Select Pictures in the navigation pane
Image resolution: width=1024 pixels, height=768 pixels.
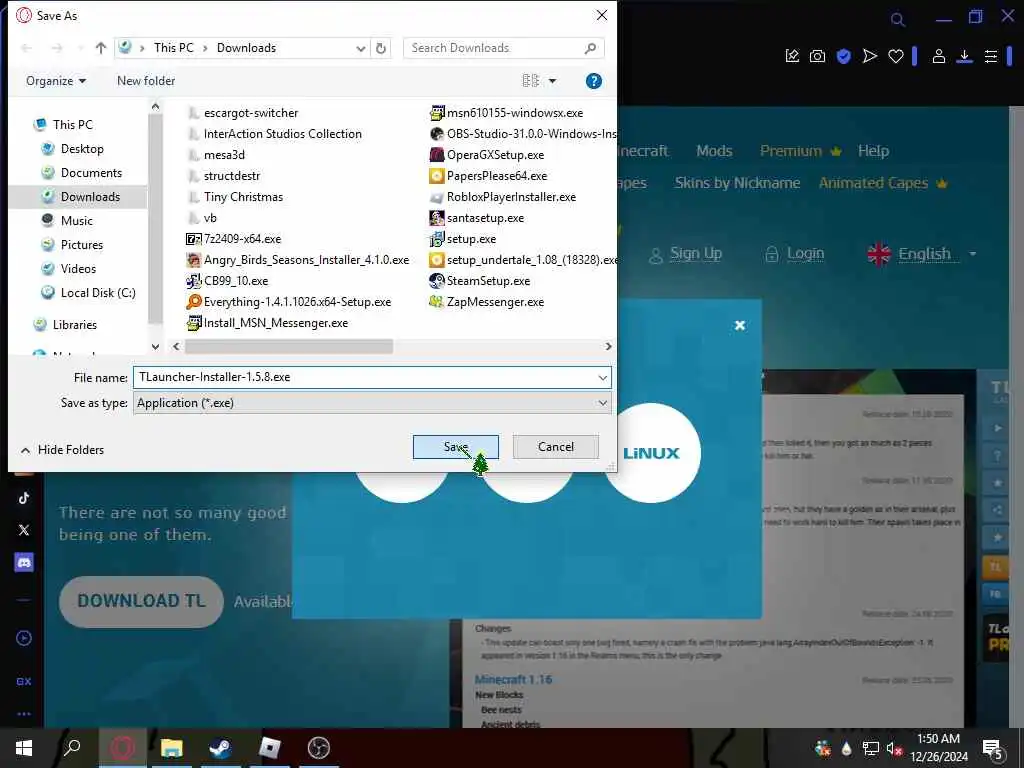pyautogui.click(x=82, y=245)
